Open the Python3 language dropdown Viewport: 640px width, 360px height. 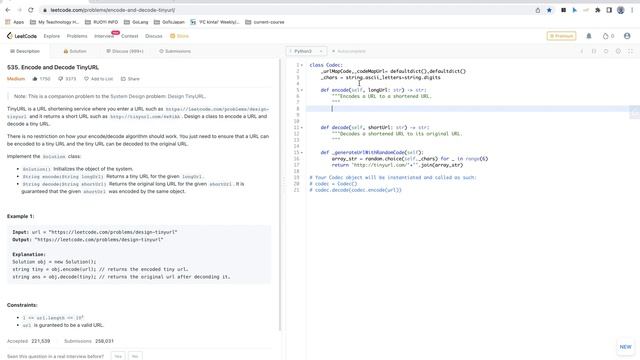[306, 51]
